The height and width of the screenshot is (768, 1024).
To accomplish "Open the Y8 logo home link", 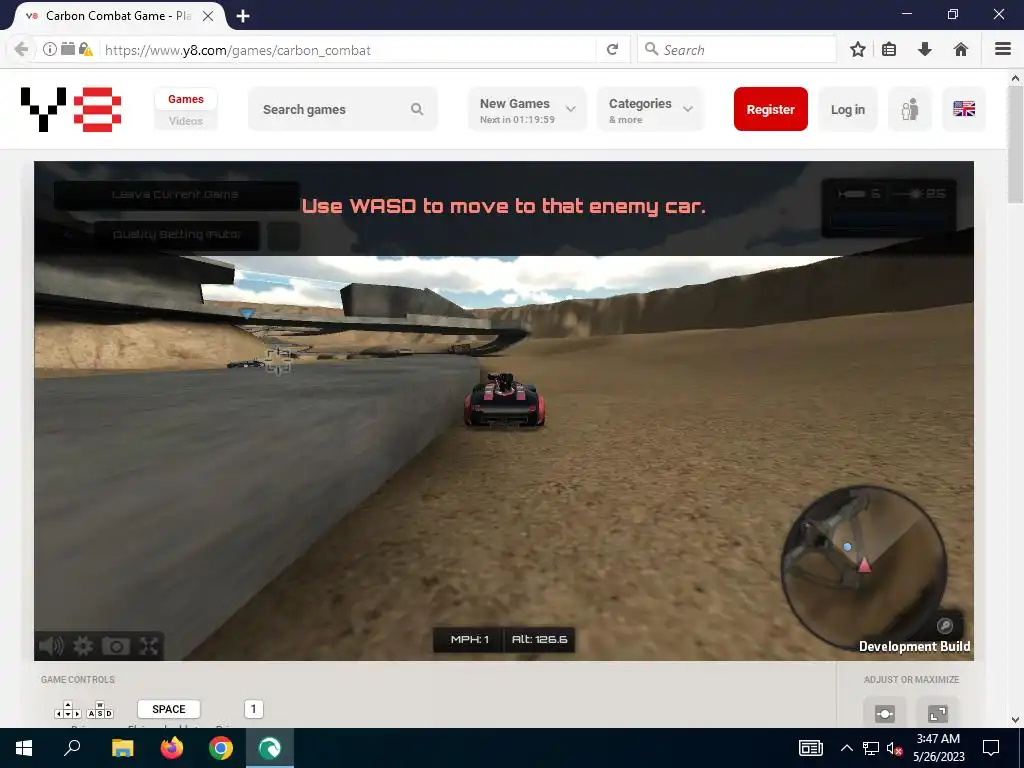I will [x=71, y=109].
